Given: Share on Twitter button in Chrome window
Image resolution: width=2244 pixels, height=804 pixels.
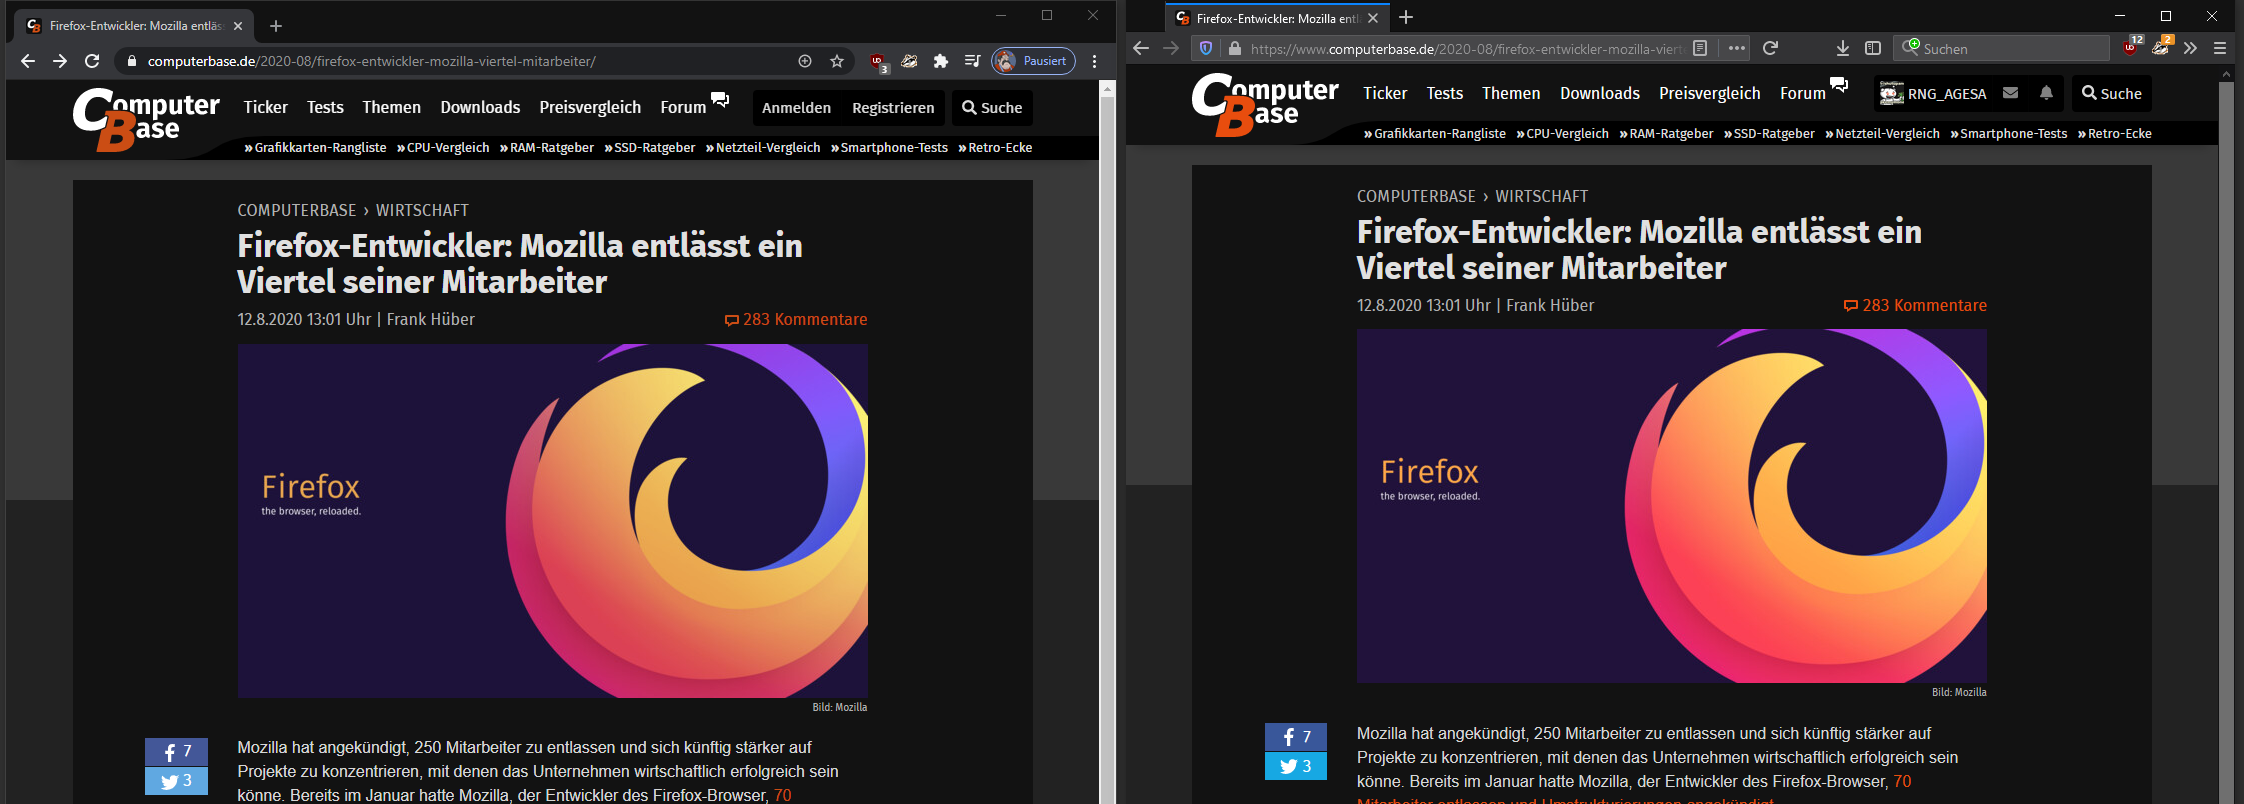Looking at the screenshot, I should pos(176,781).
